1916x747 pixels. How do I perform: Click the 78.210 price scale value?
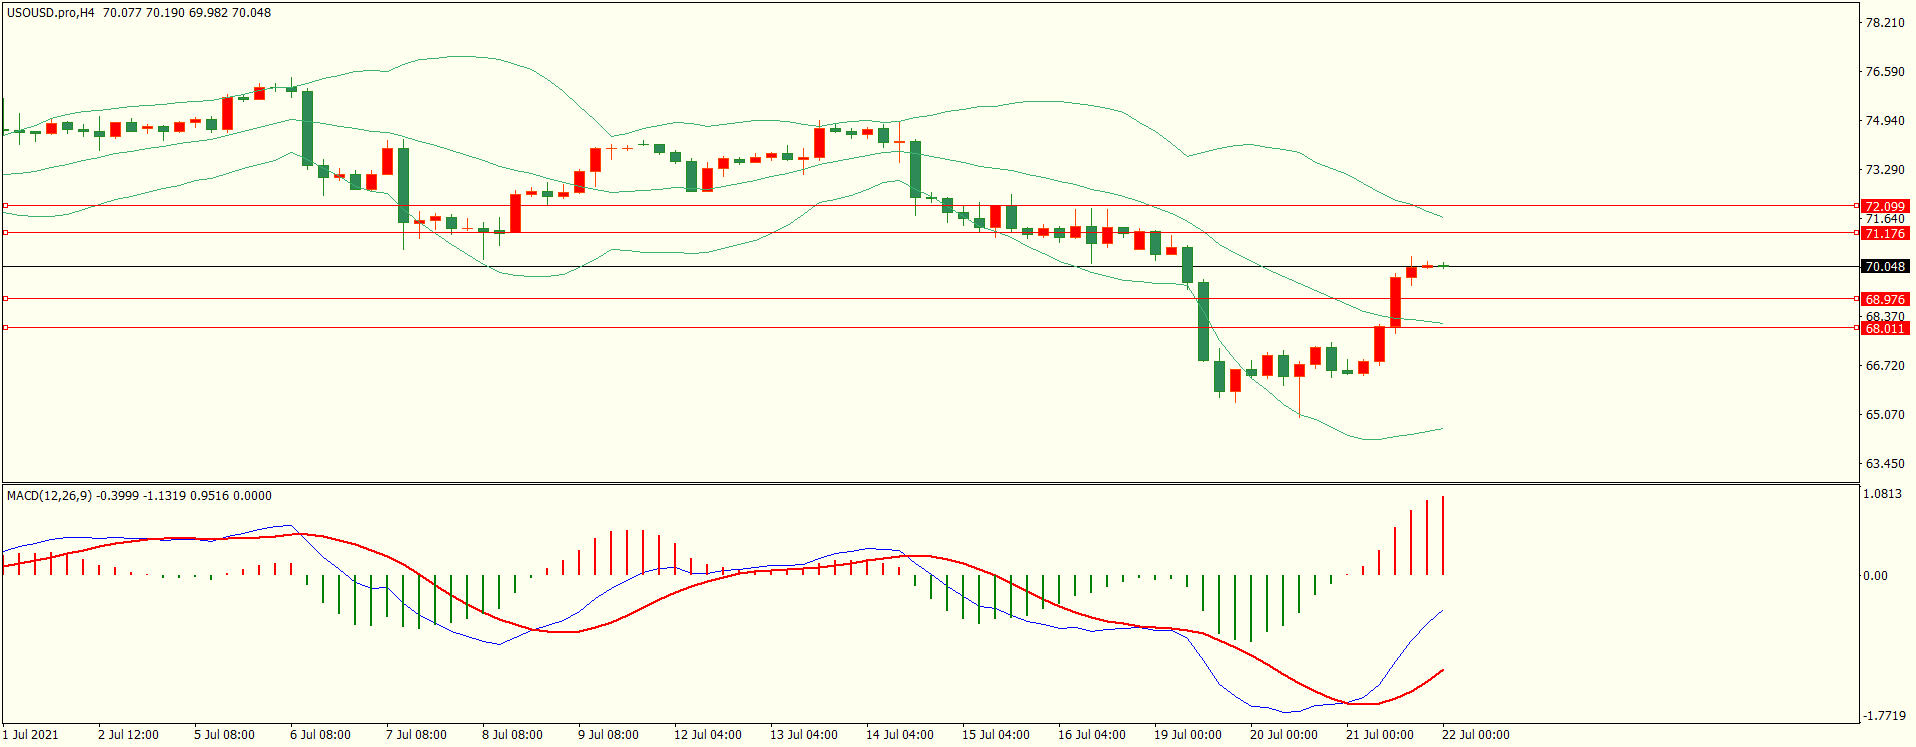click(1884, 23)
